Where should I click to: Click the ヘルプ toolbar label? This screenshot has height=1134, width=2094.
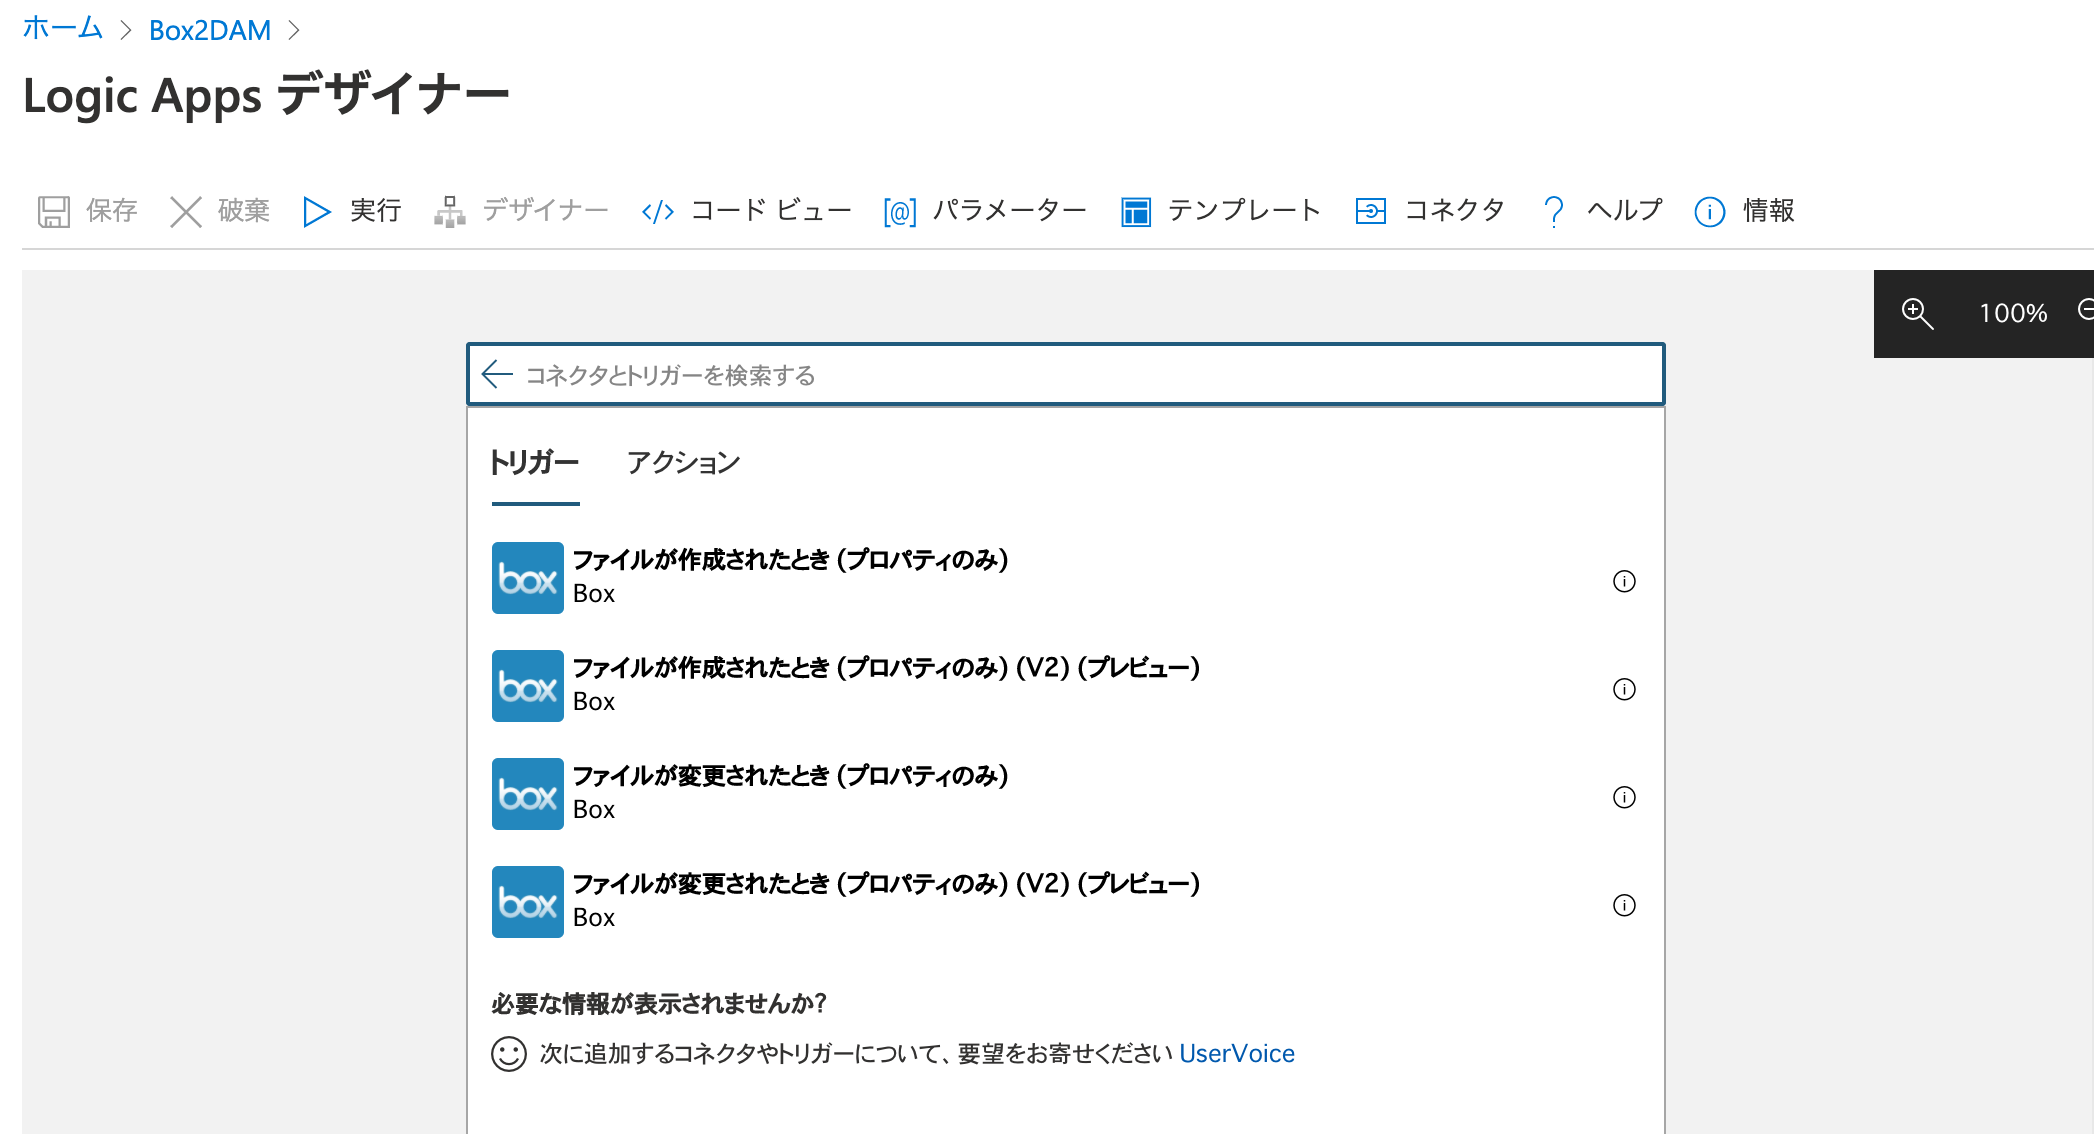(1625, 210)
